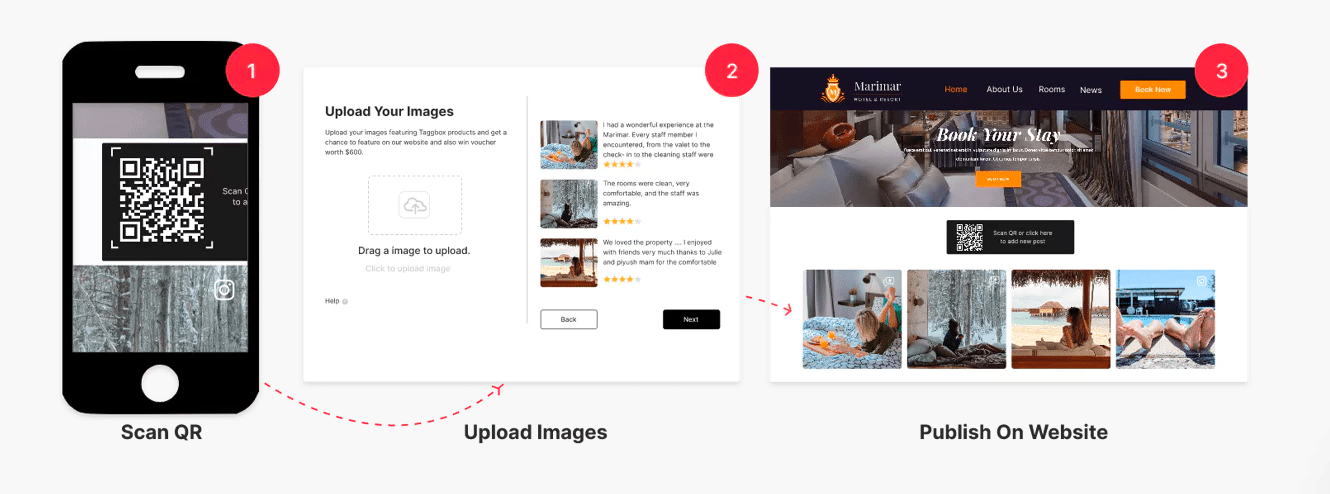Image resolution: width=1330 pixels, height=494 pixels.
Task: Click the Back button
Action: tap(568, 319)
